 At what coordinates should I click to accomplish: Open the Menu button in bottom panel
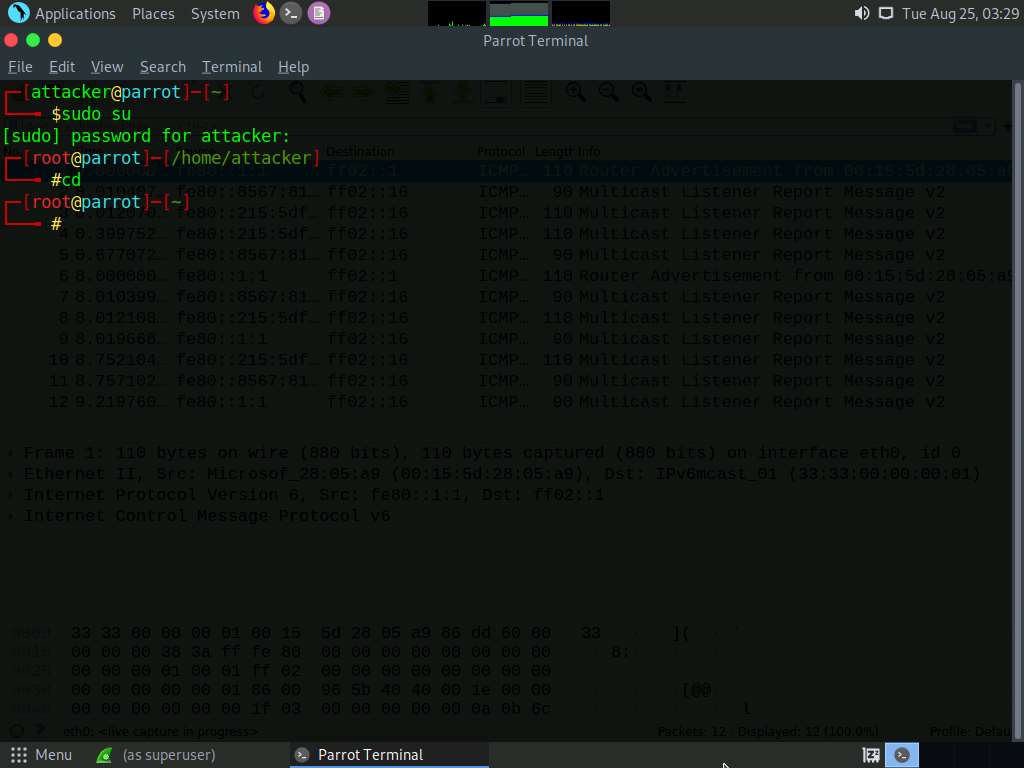point(41,755)
